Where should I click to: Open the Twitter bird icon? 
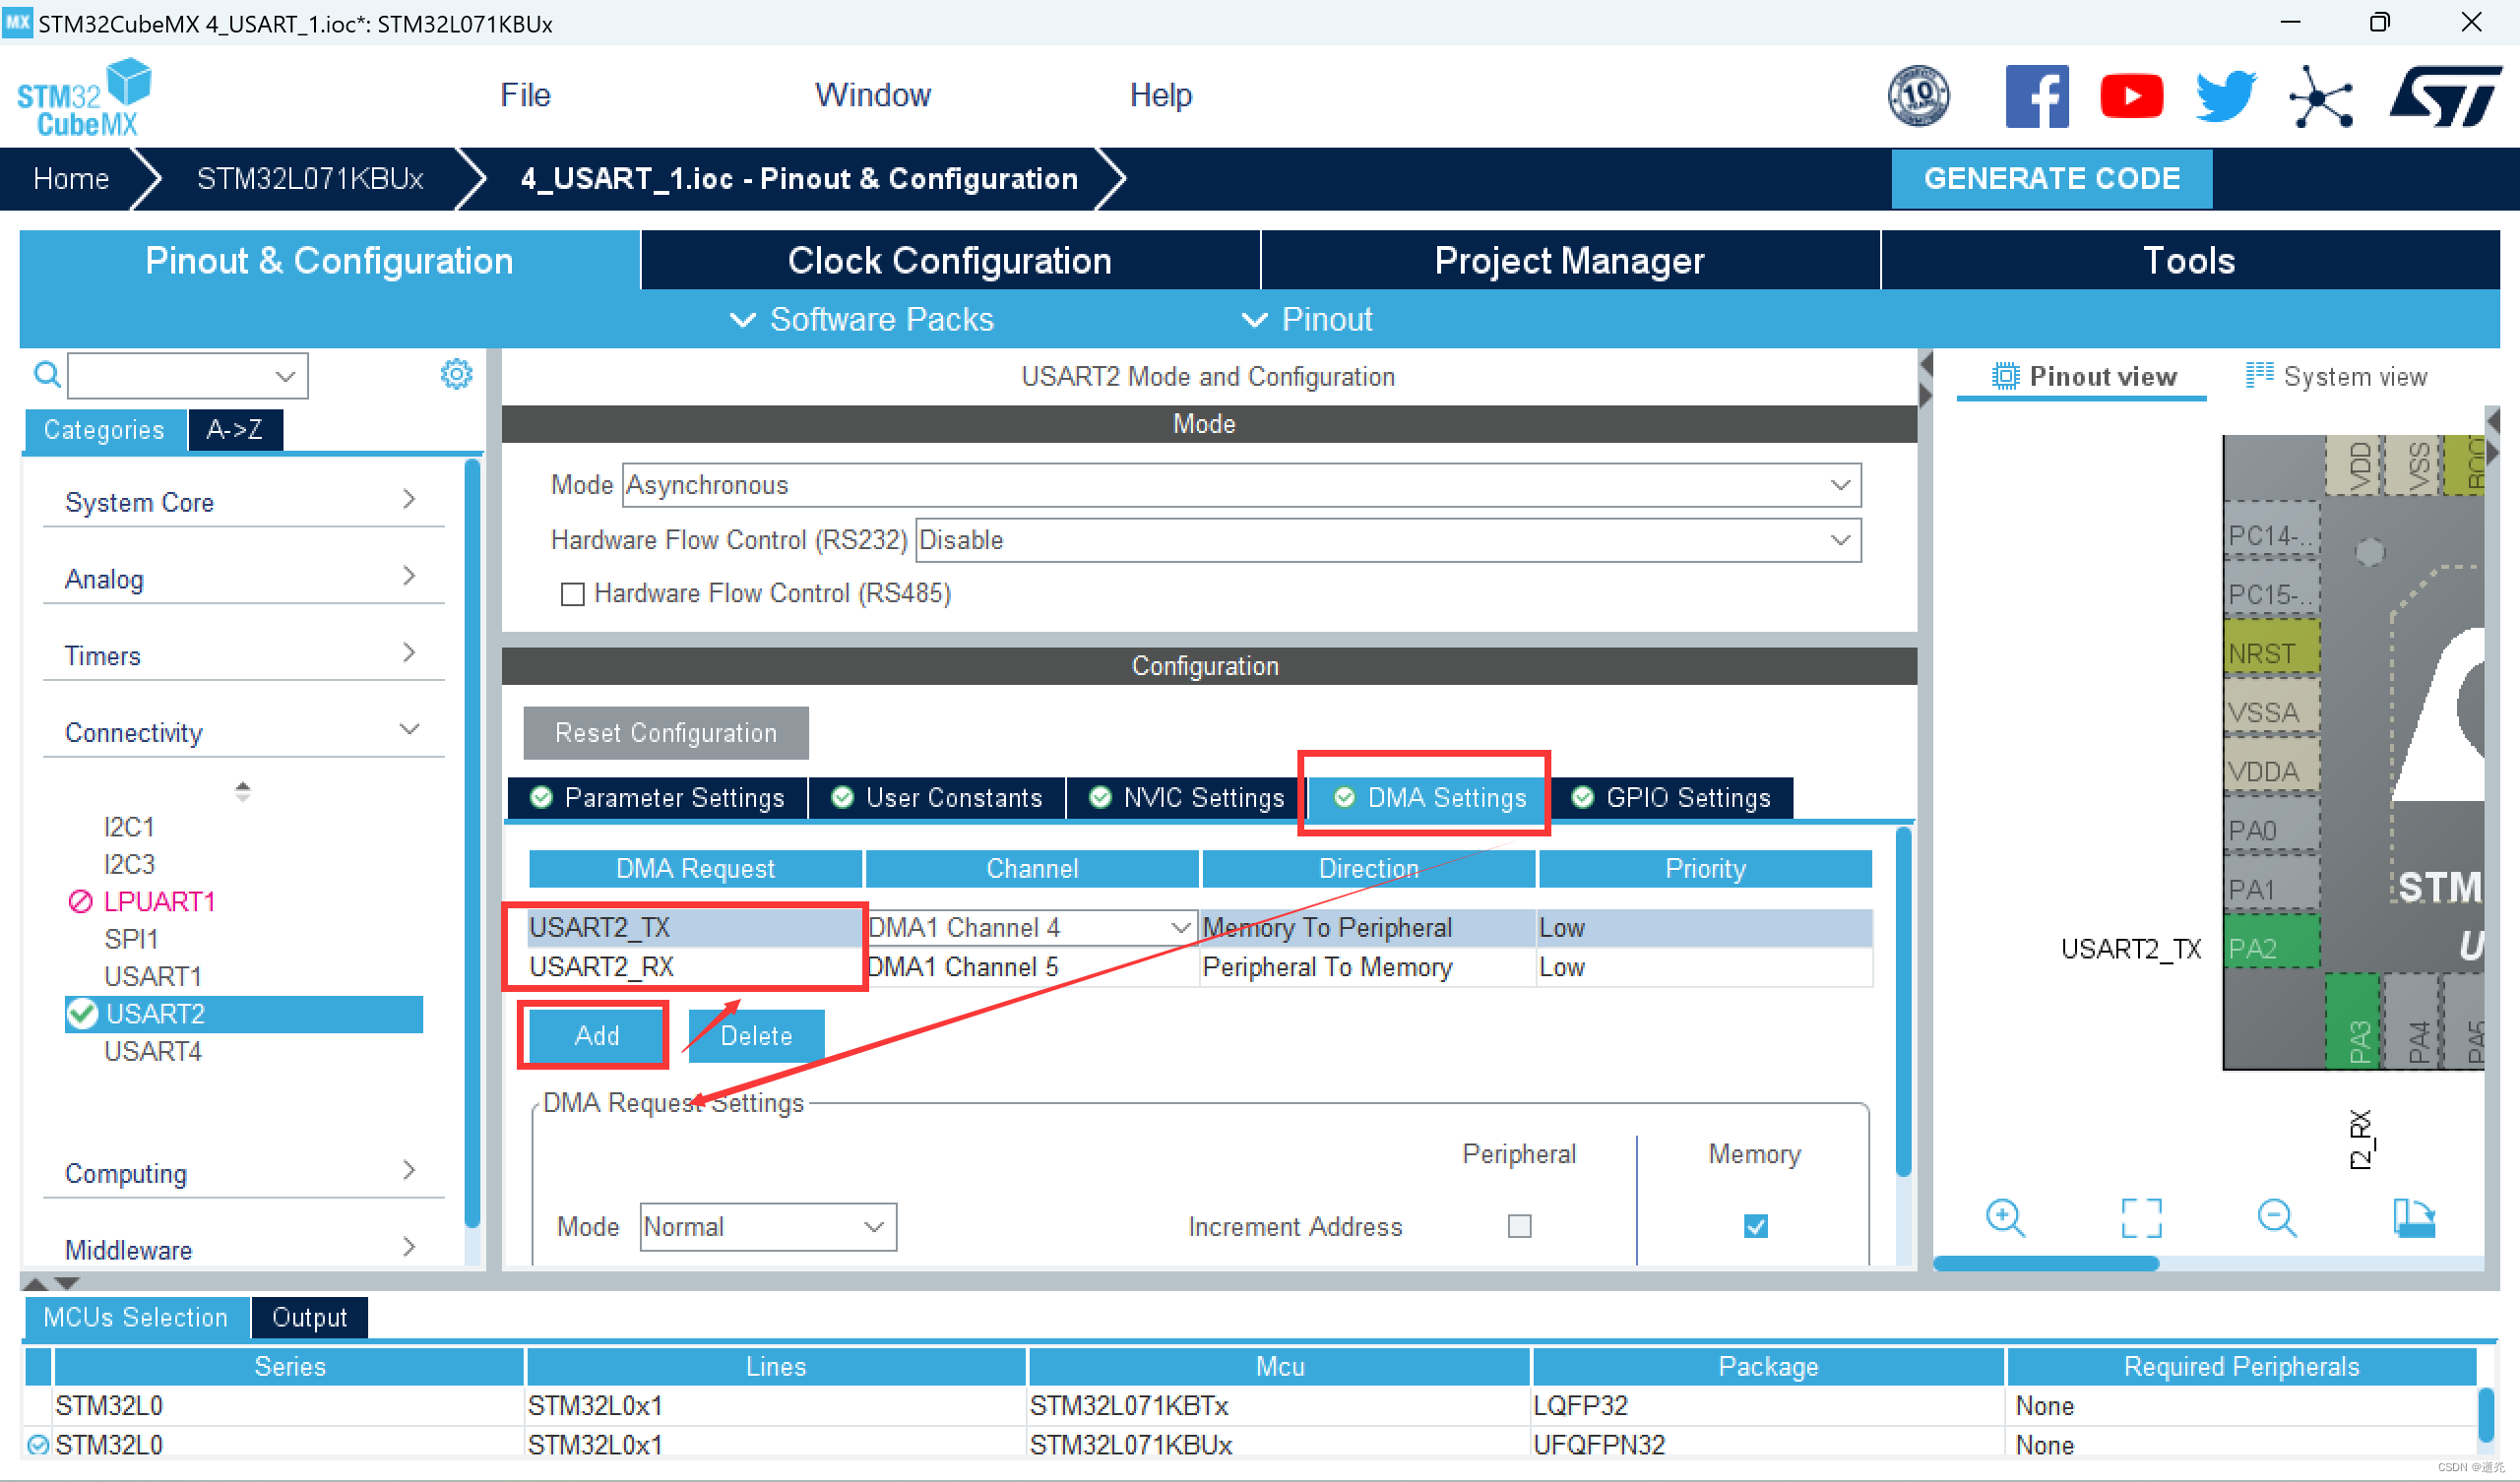2226,96
